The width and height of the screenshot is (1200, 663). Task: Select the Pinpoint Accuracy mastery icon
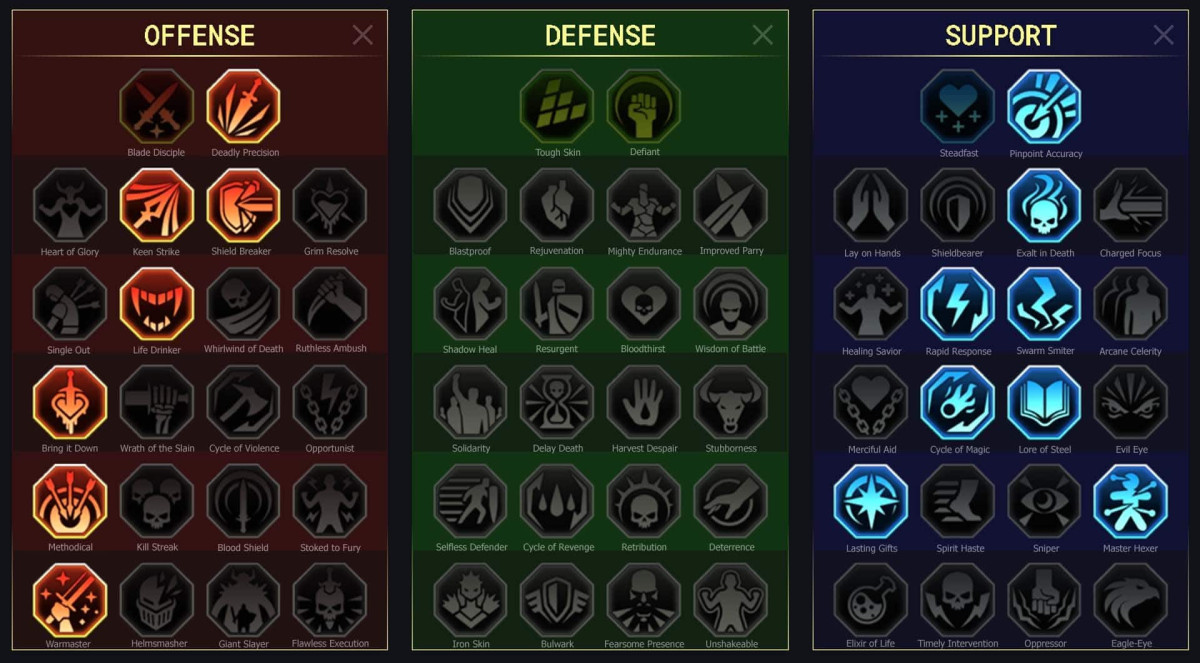click(x=1045, y=106)
